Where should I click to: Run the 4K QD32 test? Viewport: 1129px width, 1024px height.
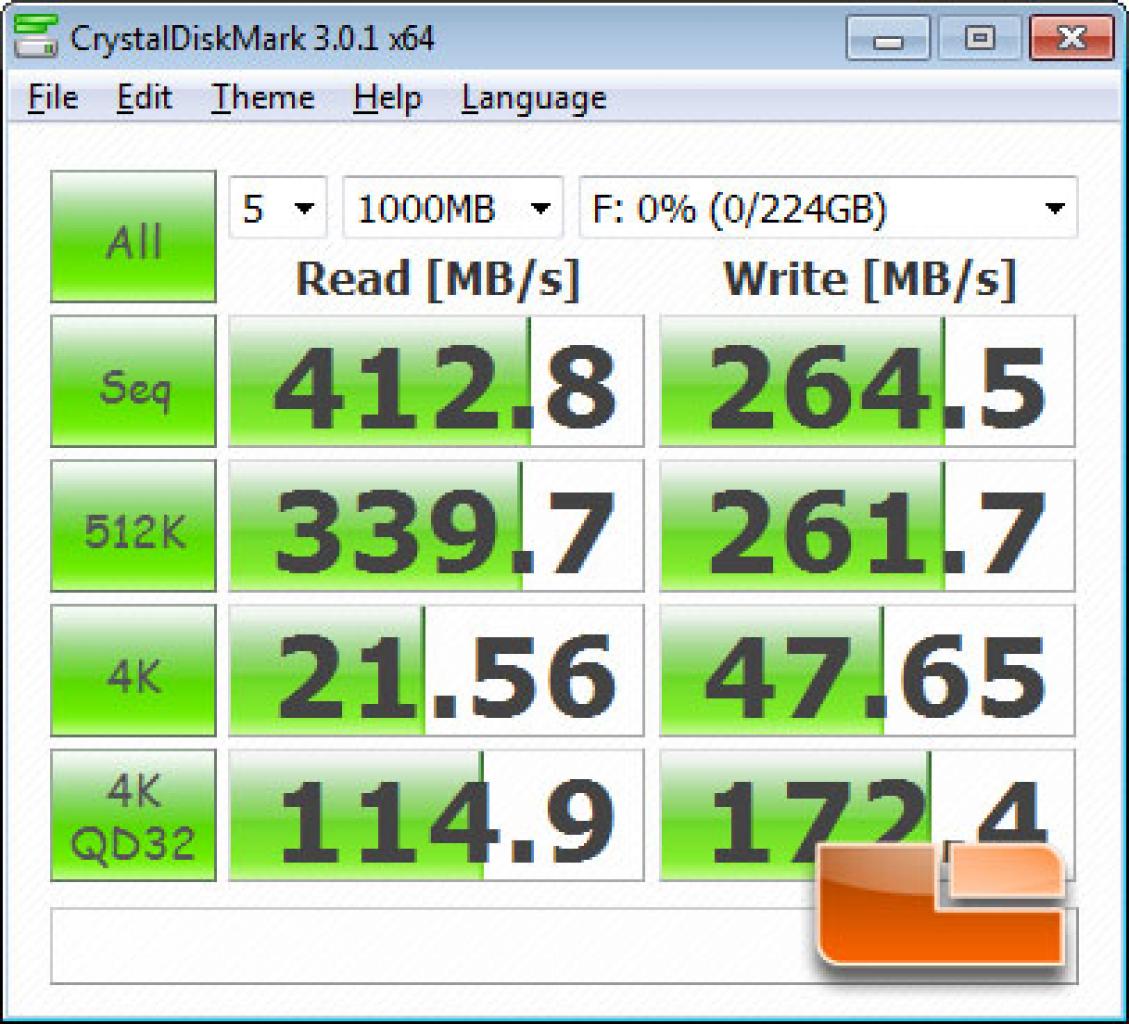point(133,815)
